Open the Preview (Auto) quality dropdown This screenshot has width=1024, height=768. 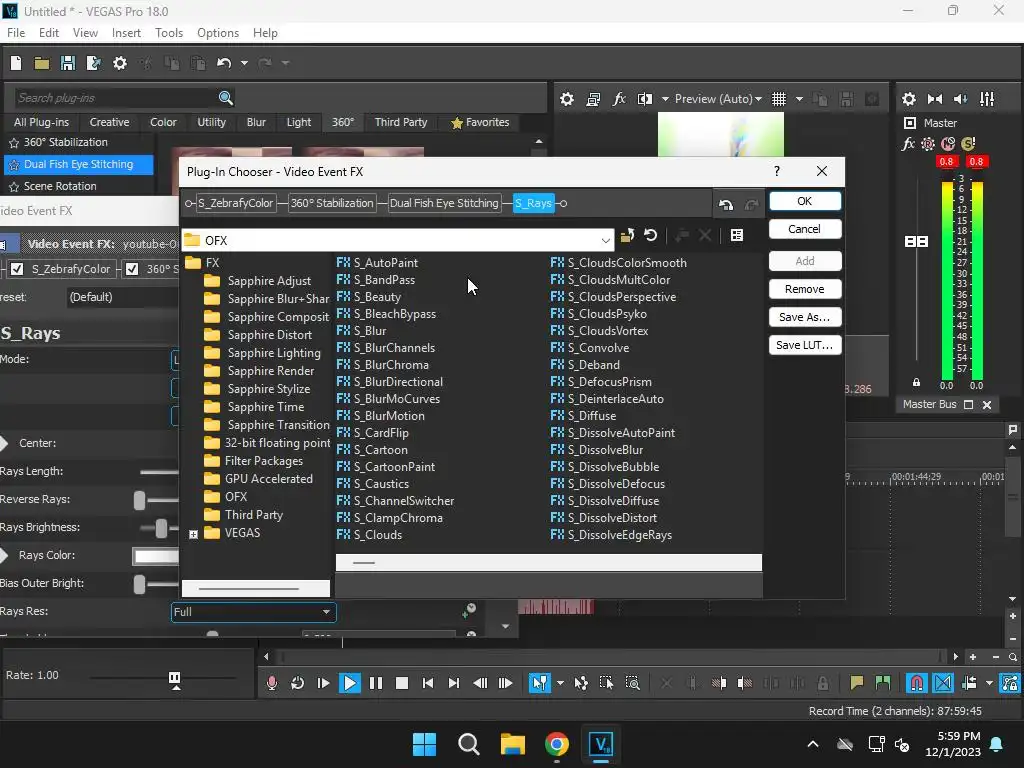click(x=718, y=99)
